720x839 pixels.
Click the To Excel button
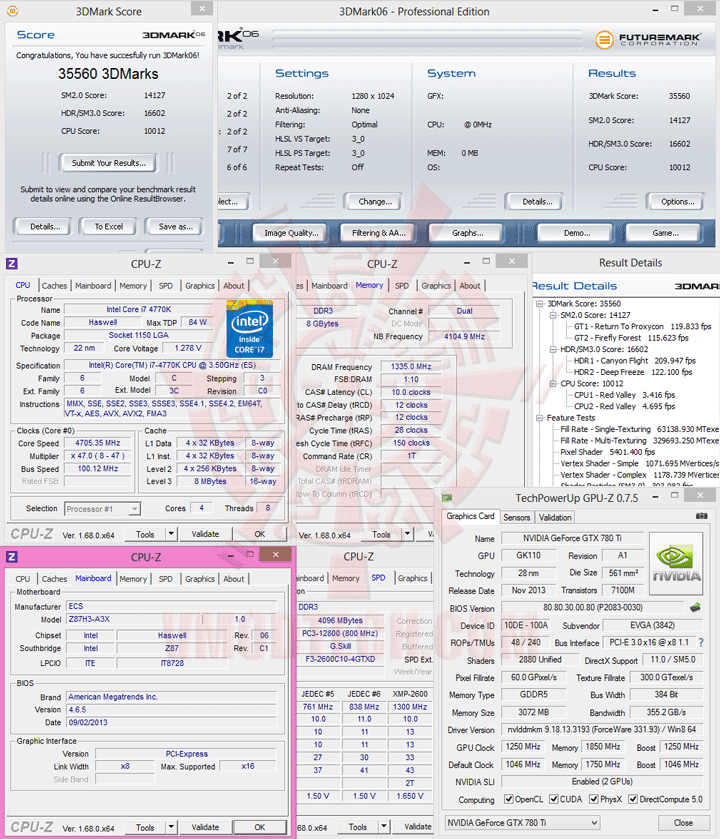(109, 226)
